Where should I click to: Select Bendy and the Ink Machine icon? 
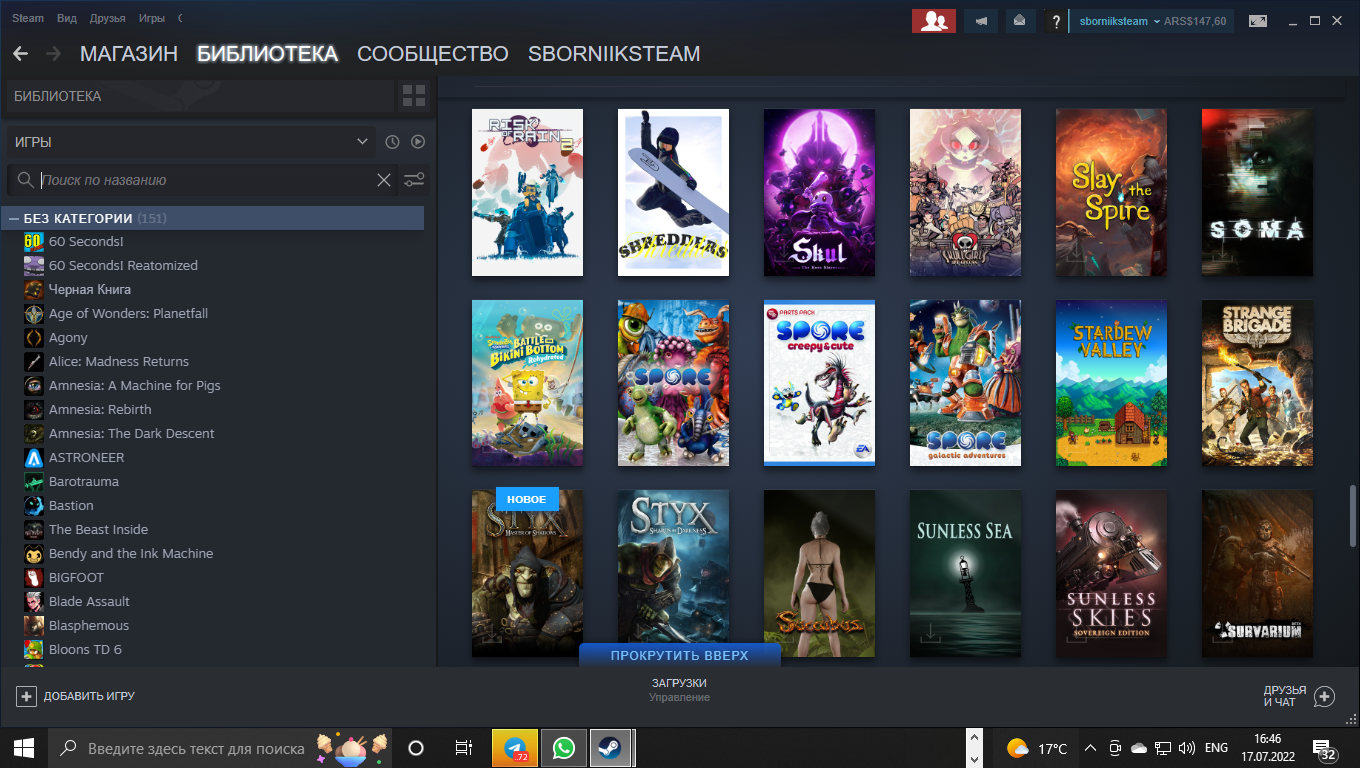(x=33, y=553)
